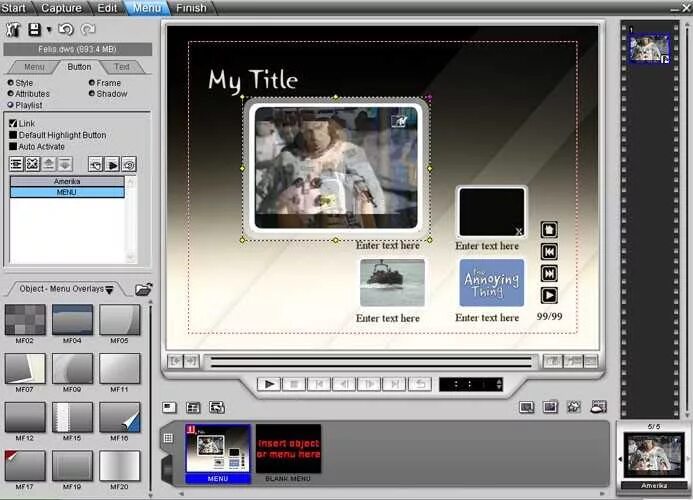
Task: Go to the Edit step tab
Action: pos(107,8)
